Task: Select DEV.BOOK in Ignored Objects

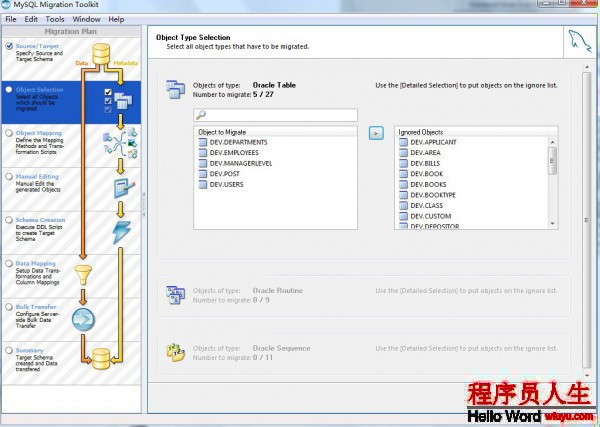Action: [x=427, y=174]
